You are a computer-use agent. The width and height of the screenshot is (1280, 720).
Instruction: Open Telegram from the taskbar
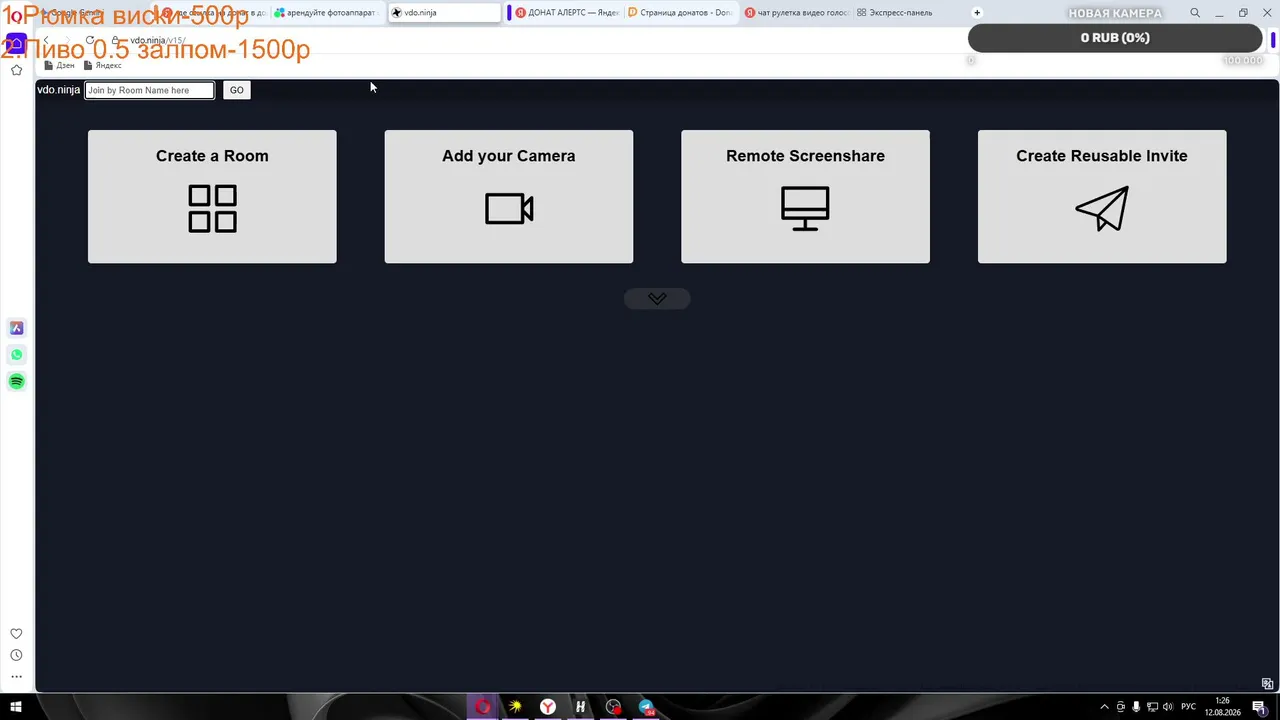tap(646, 707)
